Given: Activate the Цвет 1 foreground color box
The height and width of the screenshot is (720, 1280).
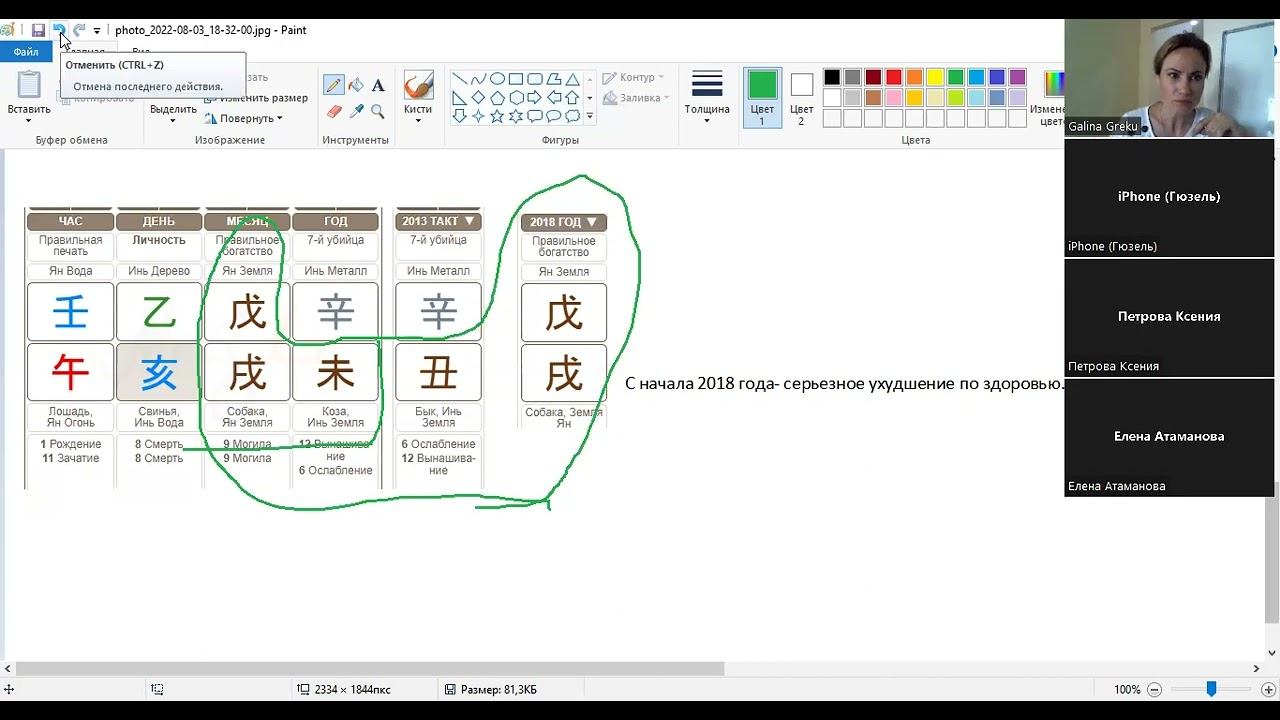Looking at the screenshot, I should click(762, 97).
